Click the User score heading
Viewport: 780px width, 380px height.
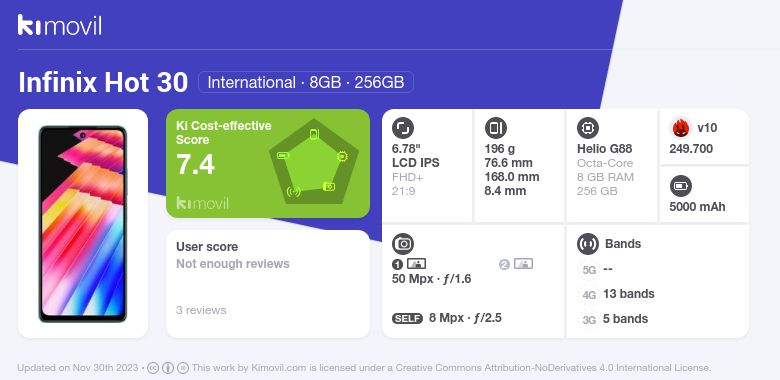pos(207,247)
